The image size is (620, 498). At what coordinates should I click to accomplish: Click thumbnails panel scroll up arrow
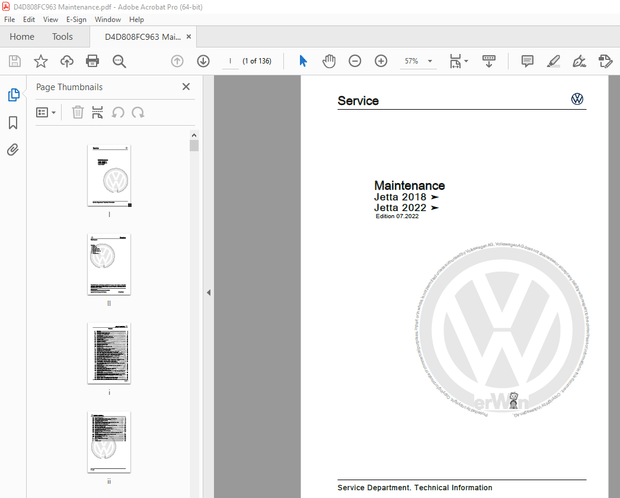pyautogui.click(x=194, y=135)
